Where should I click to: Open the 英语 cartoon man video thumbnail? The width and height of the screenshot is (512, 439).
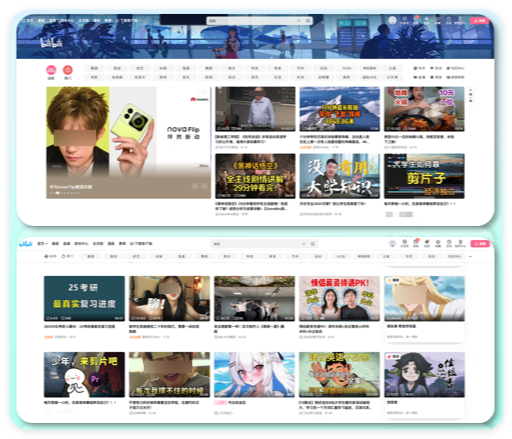point(339,374)
